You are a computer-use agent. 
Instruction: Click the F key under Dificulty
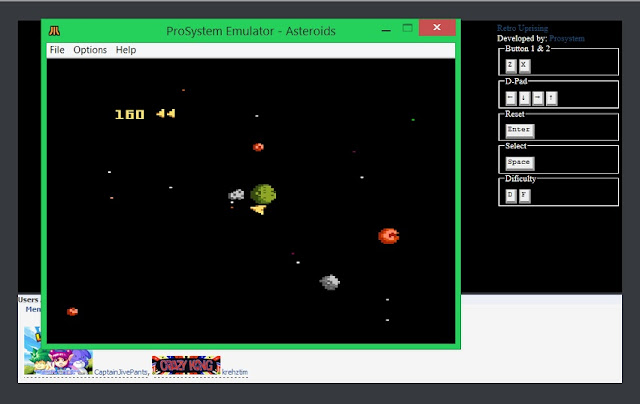tap(524, 195)
